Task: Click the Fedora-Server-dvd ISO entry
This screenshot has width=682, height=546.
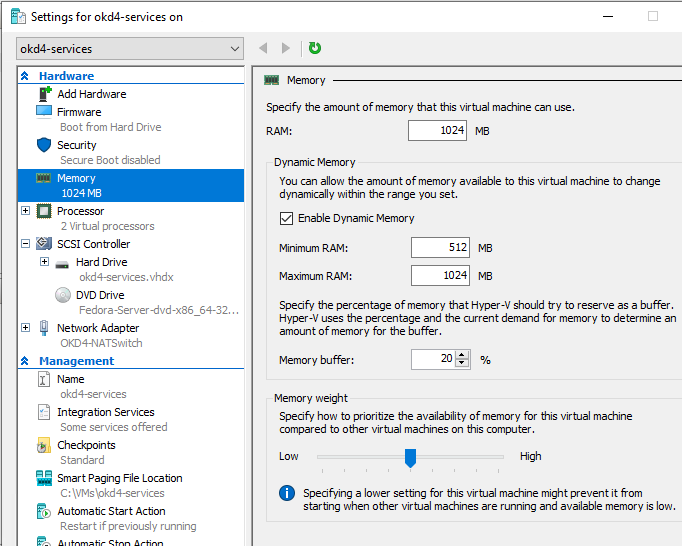Action: (159, 310)
